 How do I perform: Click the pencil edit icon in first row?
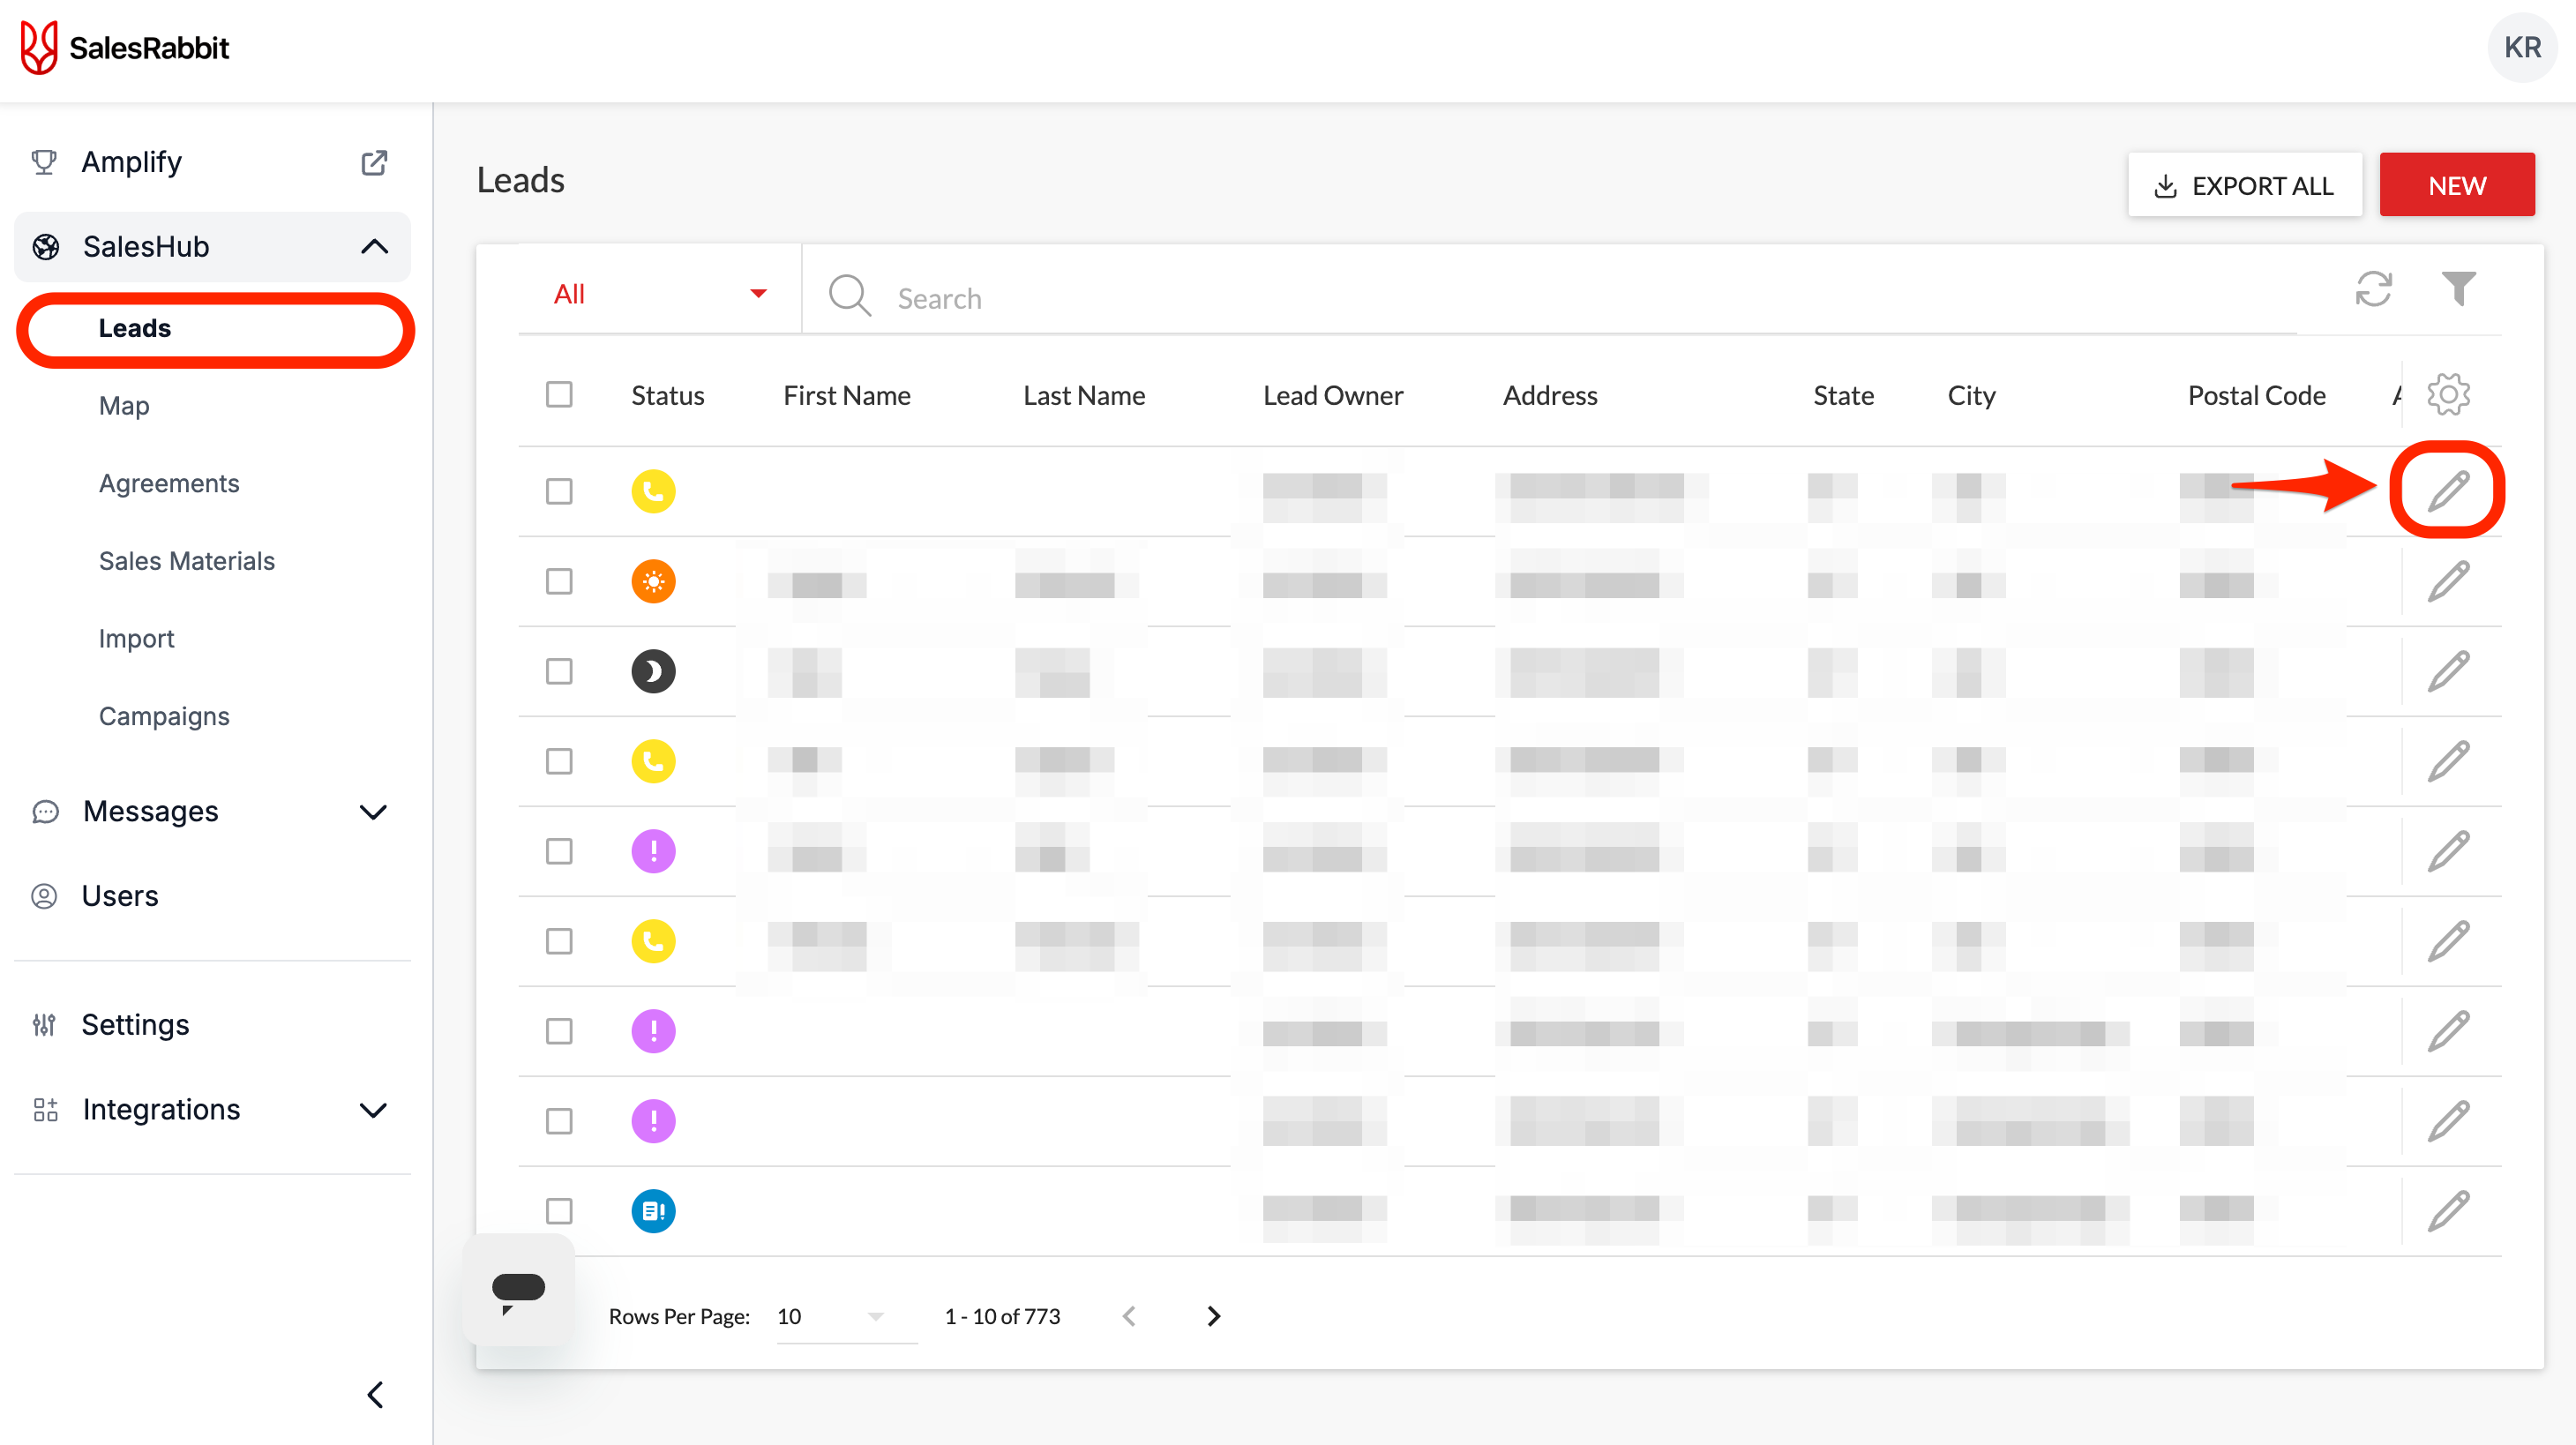pos(2448,491)
